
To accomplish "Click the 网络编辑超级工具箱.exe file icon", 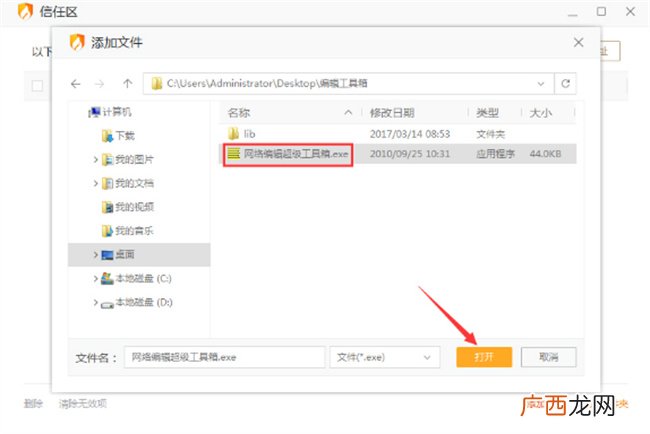I will point(234,154).
